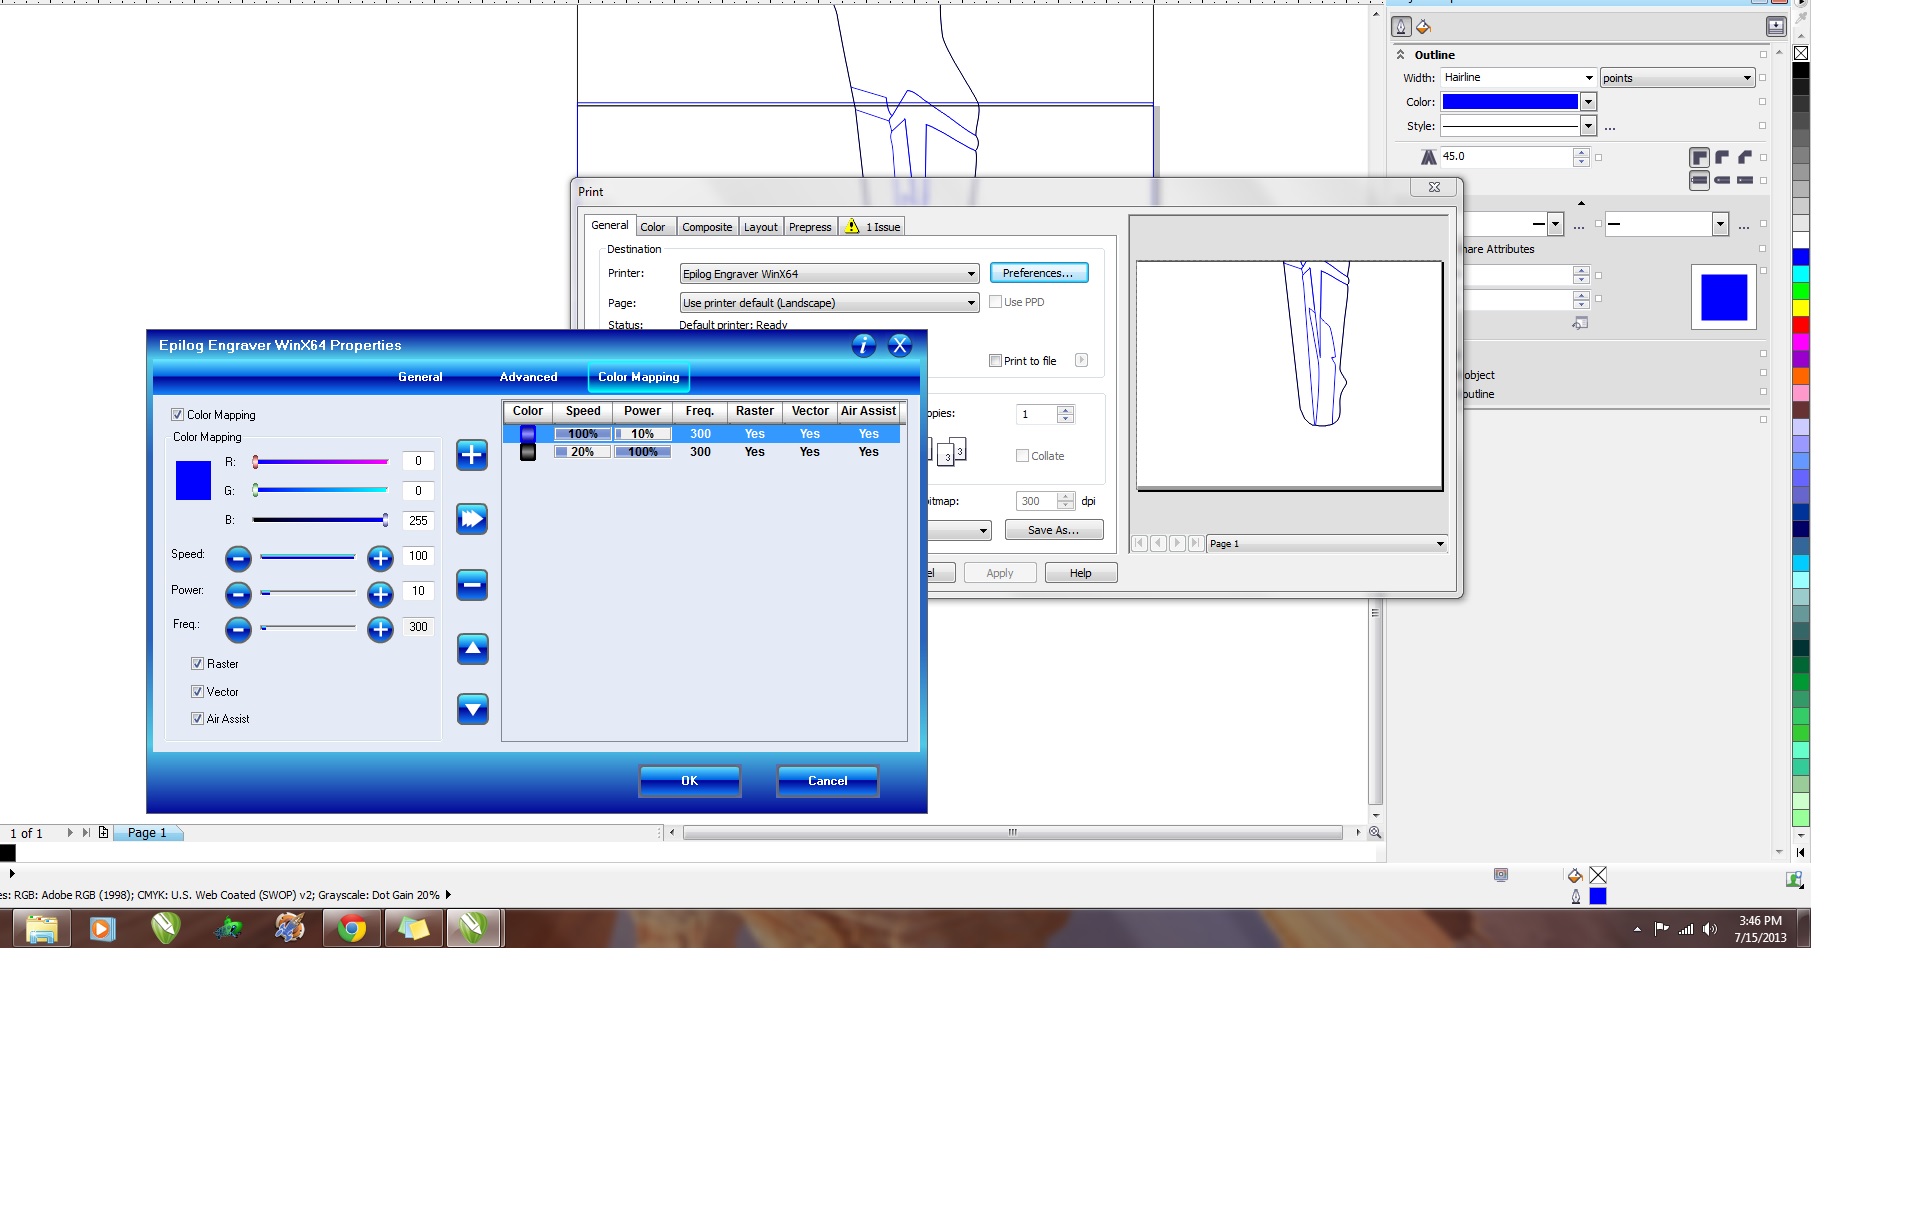1920x1205 pixels.
Task: Click the Move color down arrow icon
Action: 472,709
